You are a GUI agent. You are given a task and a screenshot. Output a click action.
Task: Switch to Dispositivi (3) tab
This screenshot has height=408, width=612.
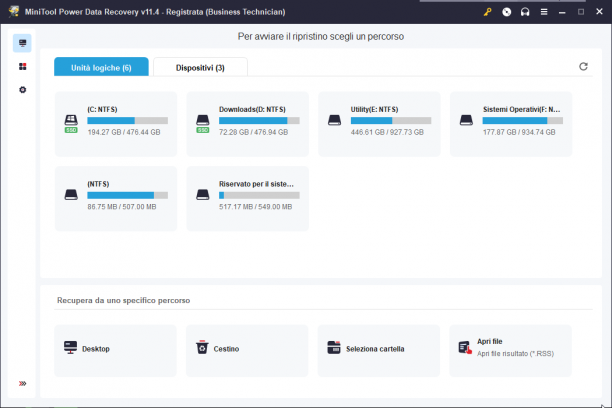[200, 67]
